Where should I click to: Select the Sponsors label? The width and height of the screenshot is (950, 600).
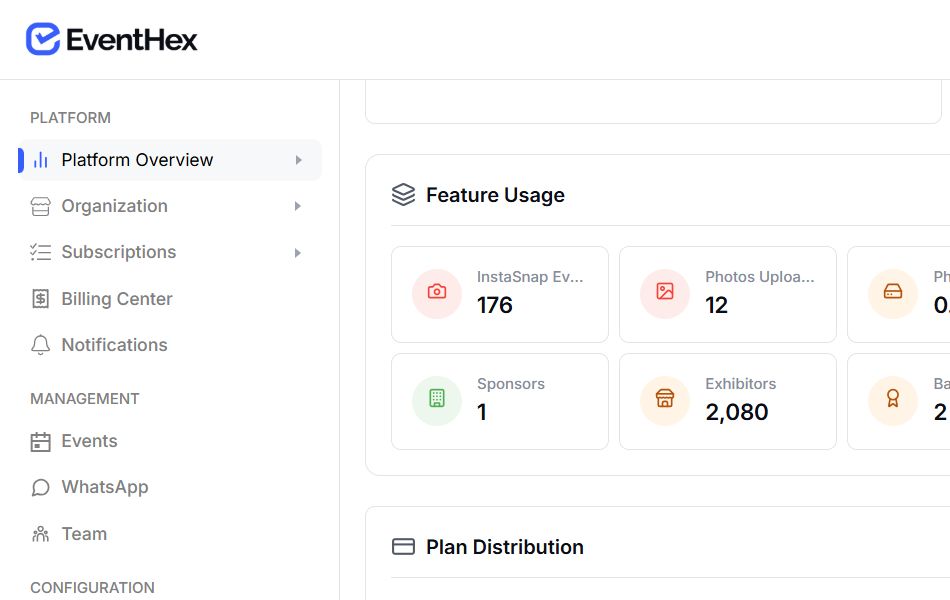click(x=511, y=384)
